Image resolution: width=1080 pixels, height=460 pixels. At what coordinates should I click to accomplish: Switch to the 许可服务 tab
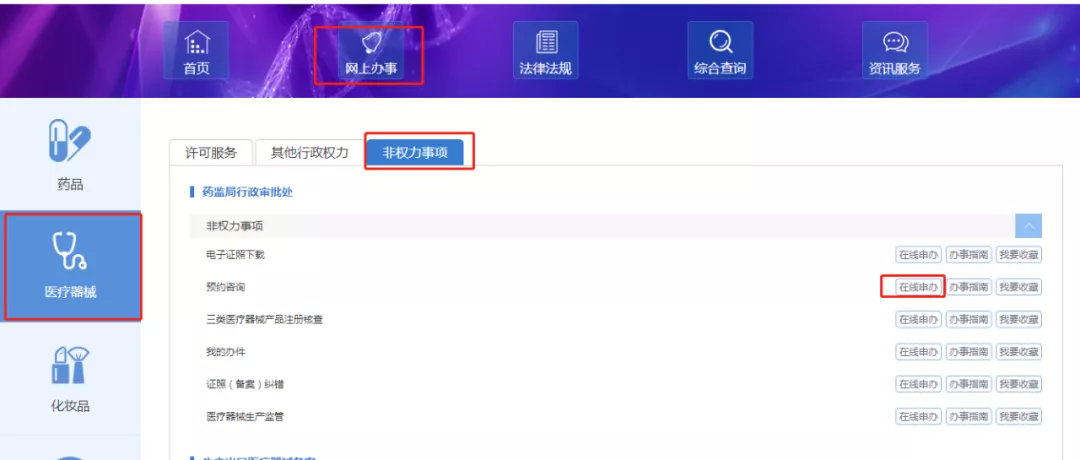tap(211, 153)
